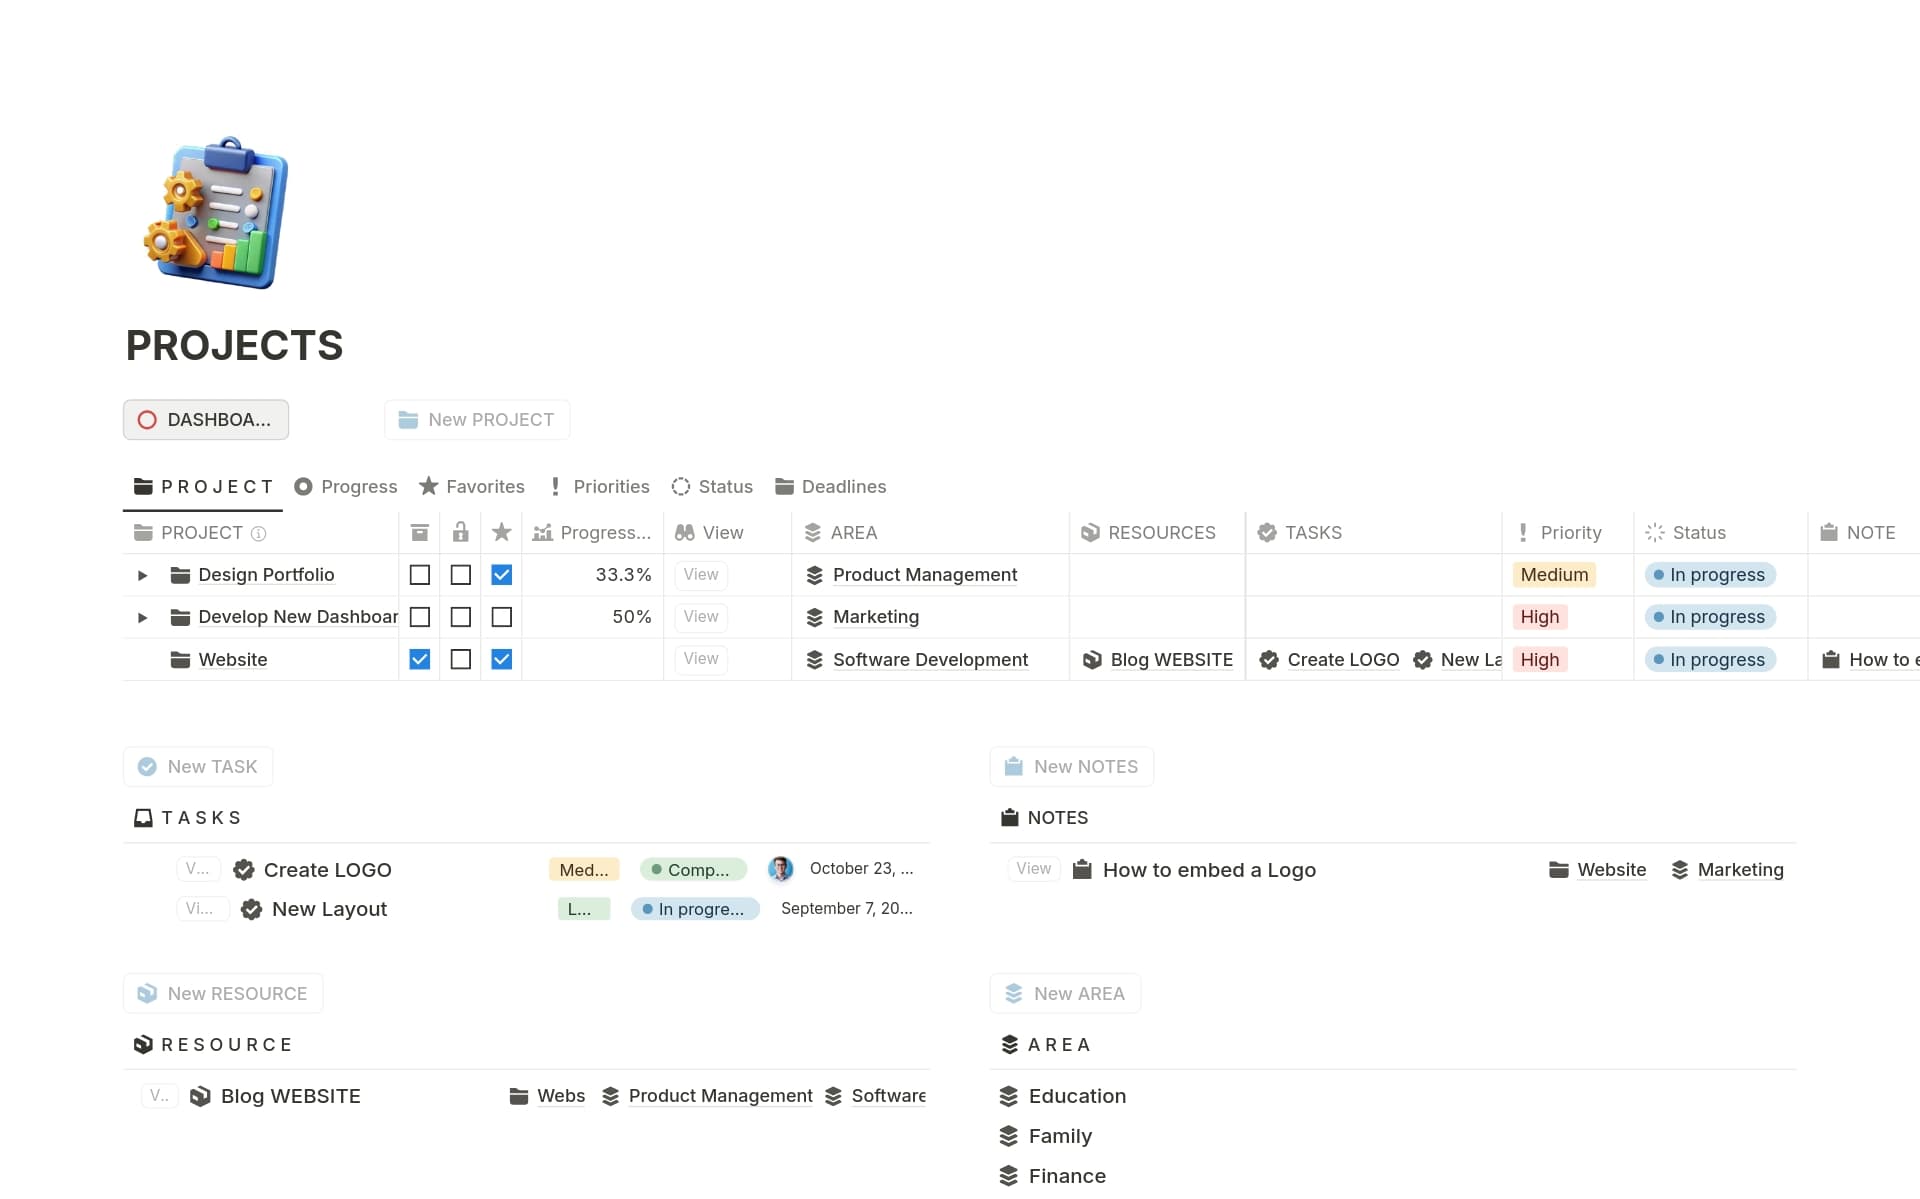The image size is (1920, 1199).
Task: Click the AREA section stack icon
Action: 1009,1045
